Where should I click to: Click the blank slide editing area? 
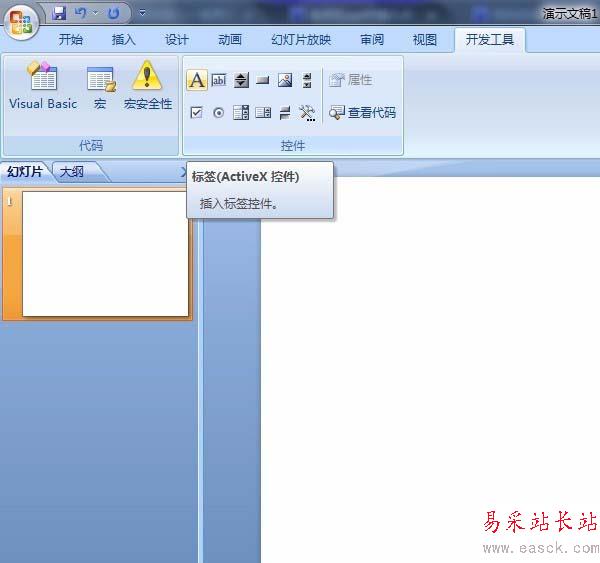click(430, 370)
